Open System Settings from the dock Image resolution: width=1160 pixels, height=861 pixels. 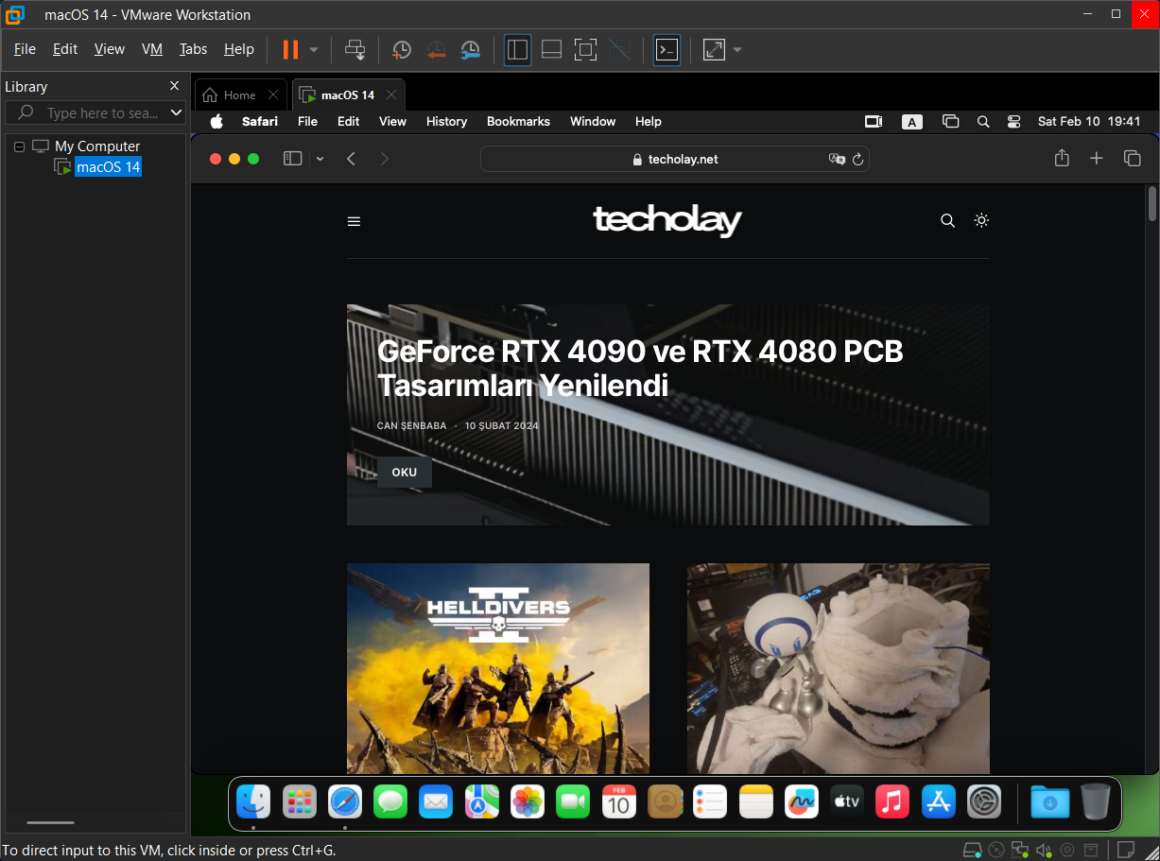click(x=984, y=802)
